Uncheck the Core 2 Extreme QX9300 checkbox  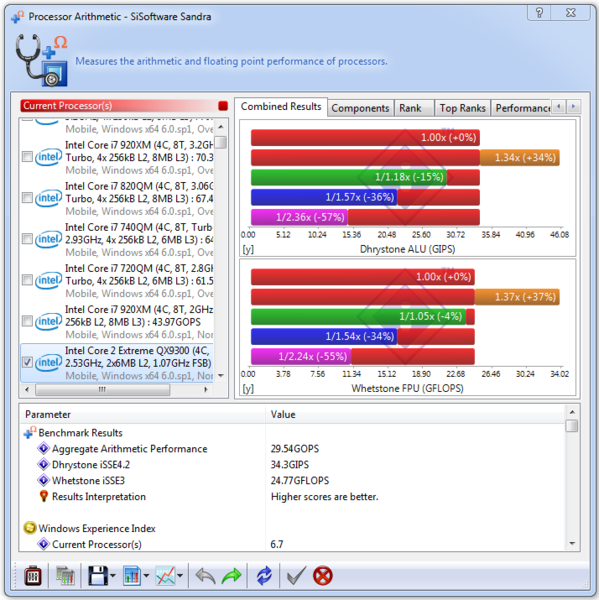tap(27, 362)
